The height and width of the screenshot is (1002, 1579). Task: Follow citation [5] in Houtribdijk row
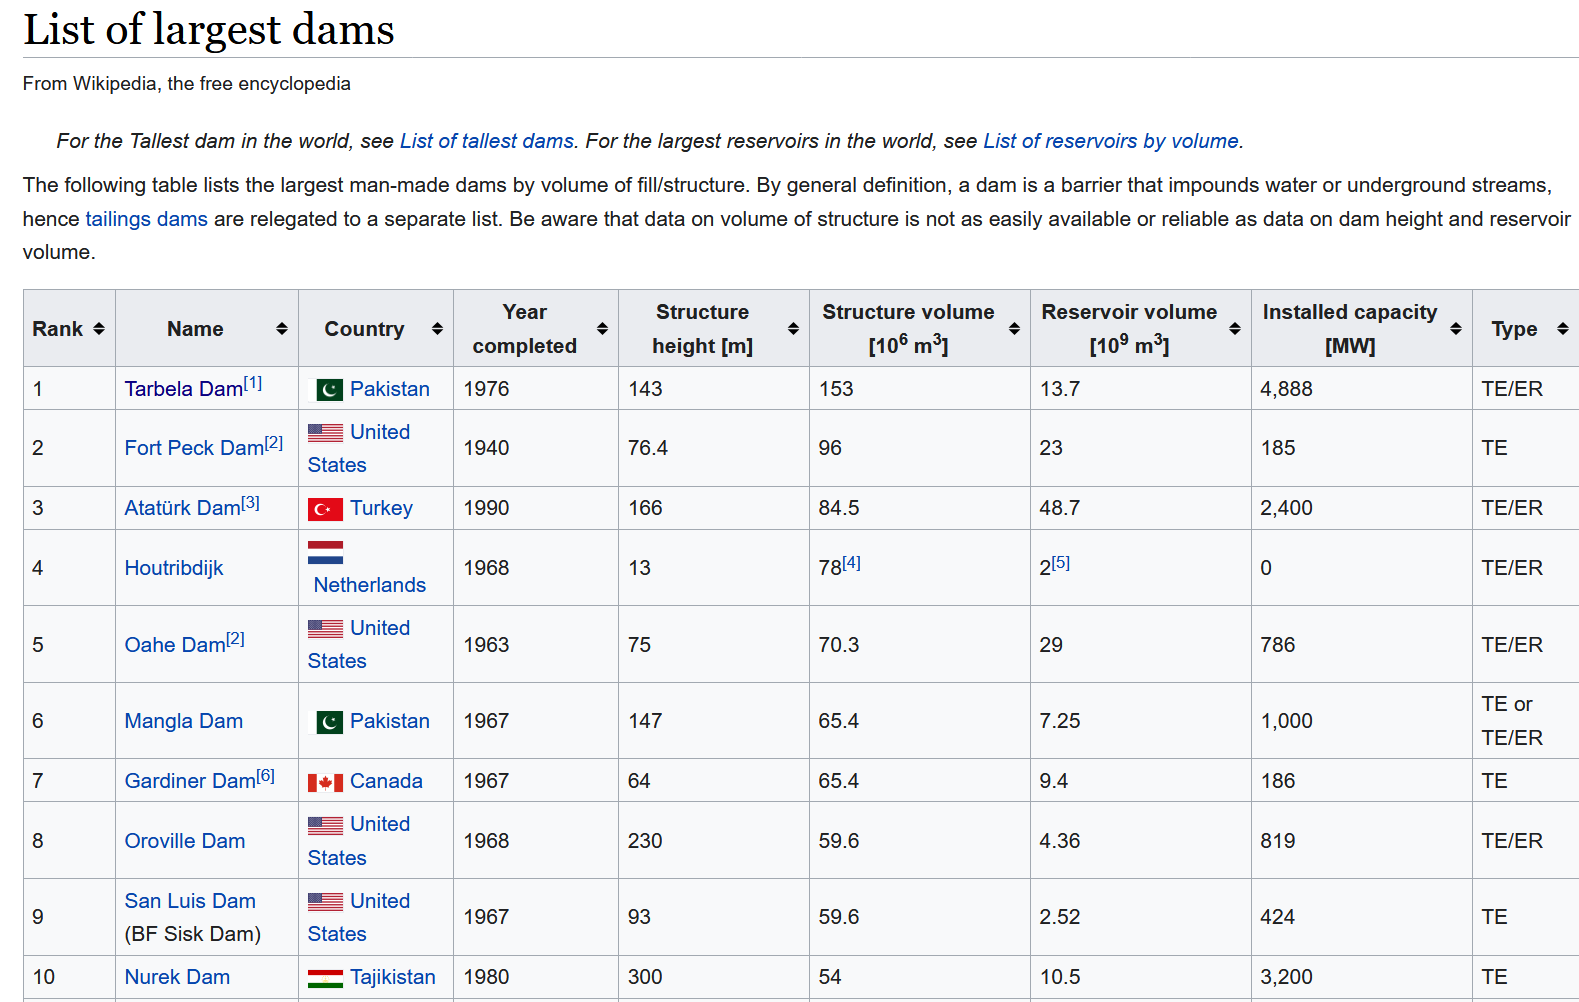1061,562
